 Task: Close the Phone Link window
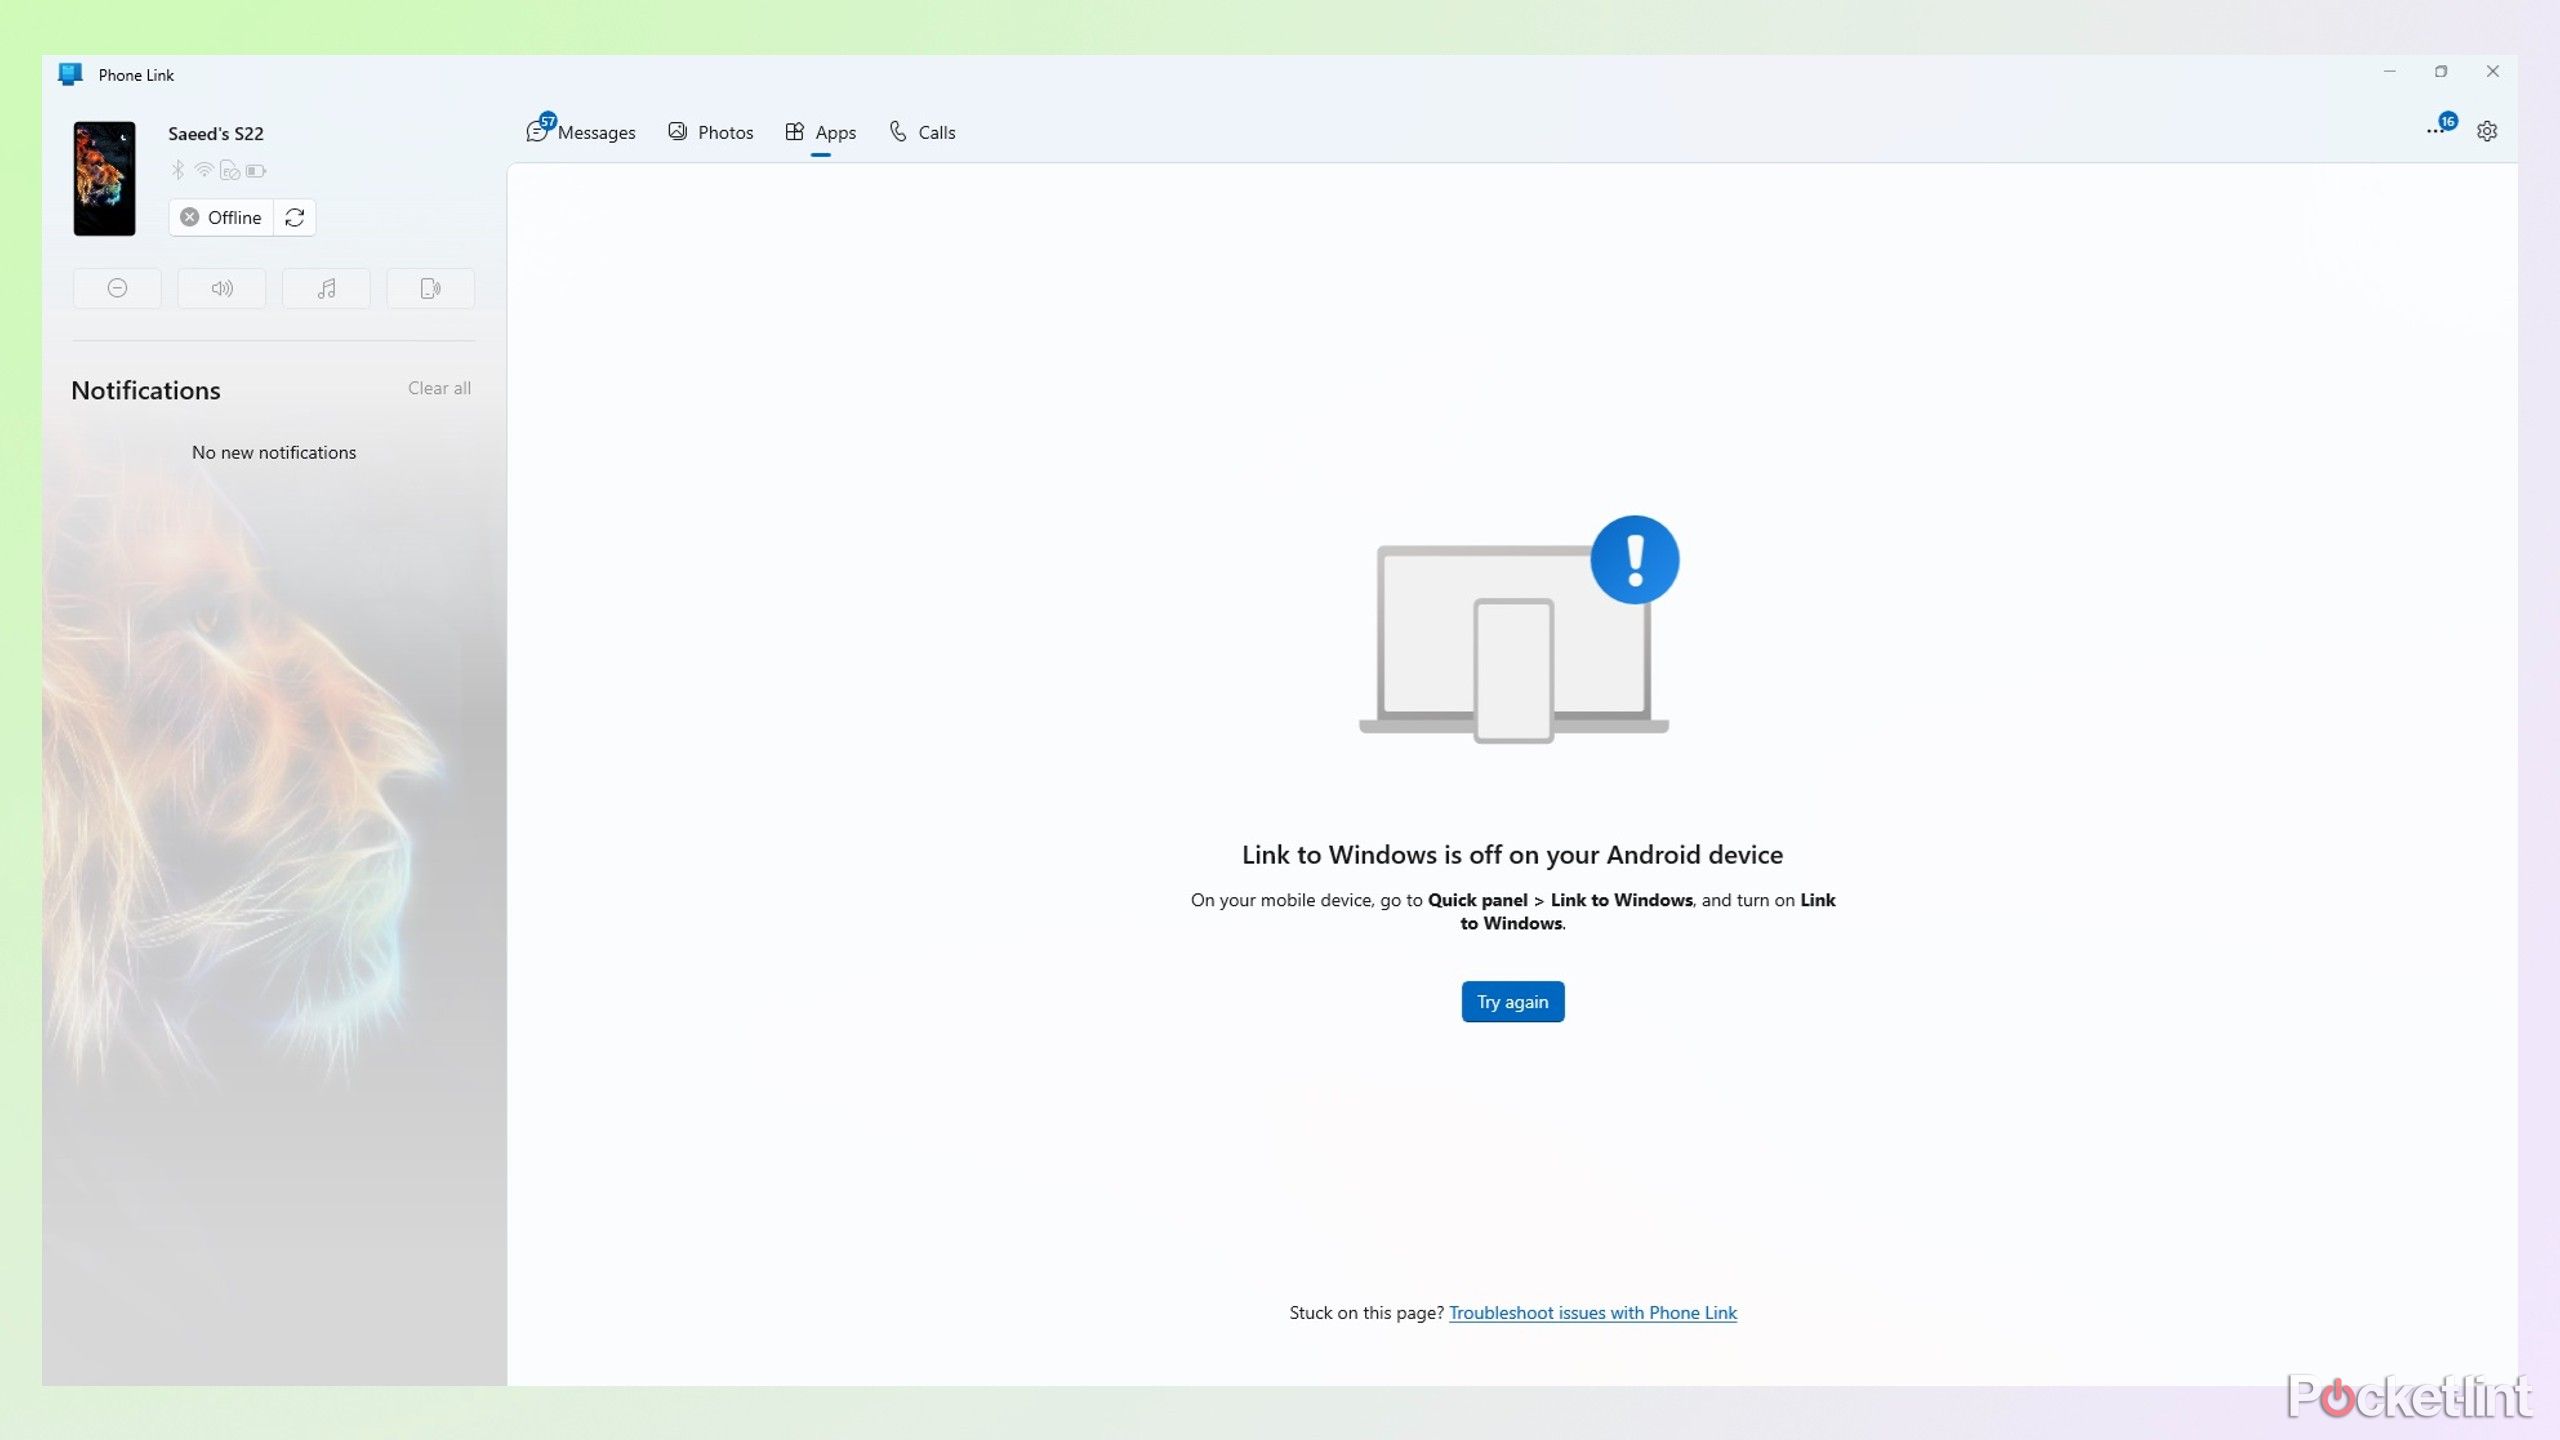point(2492,72)
